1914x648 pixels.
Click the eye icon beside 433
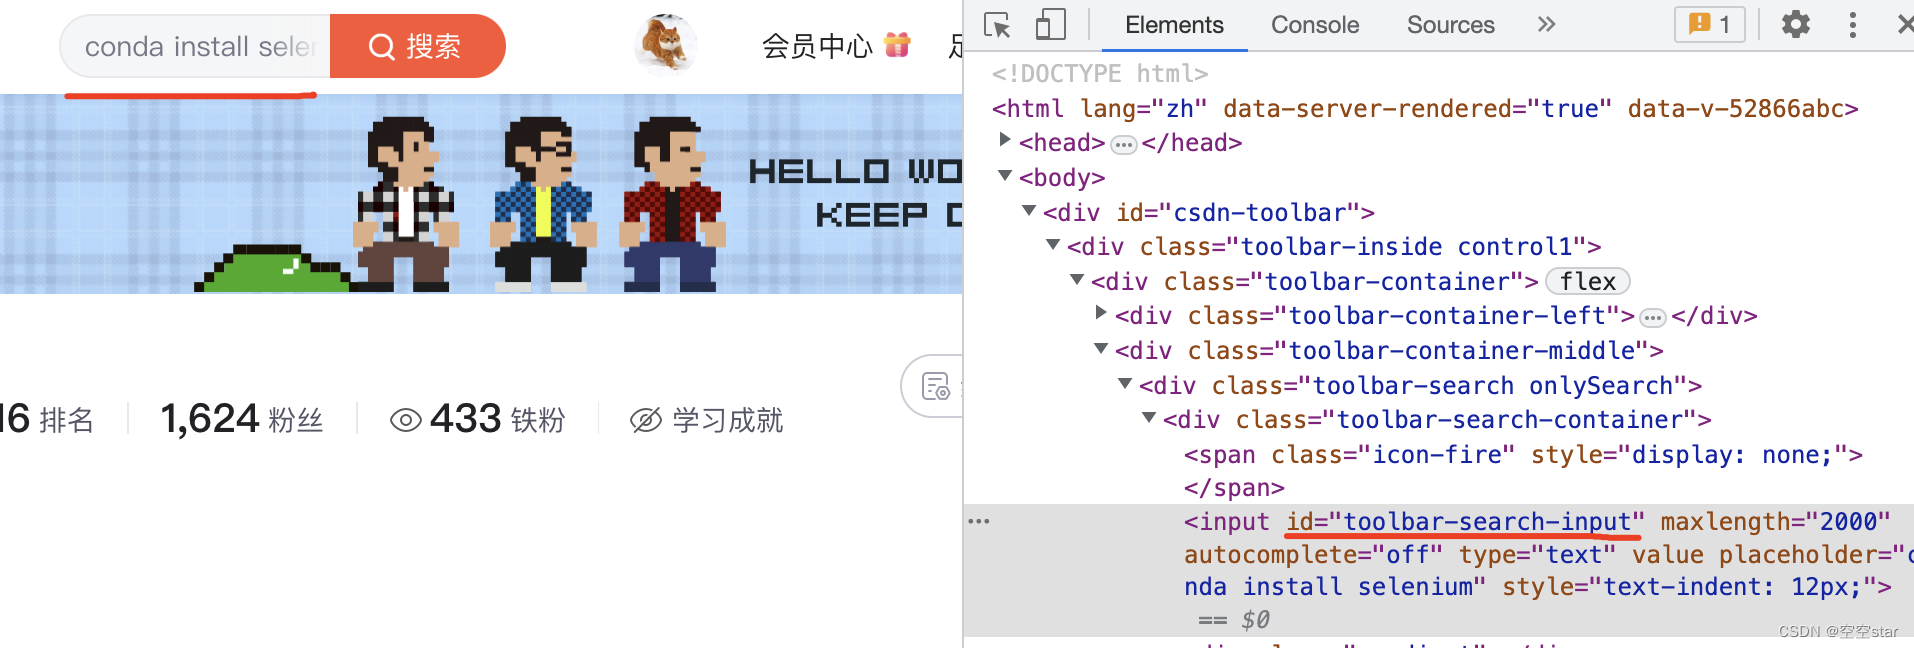pyautogui.click(x=405, y=420)
